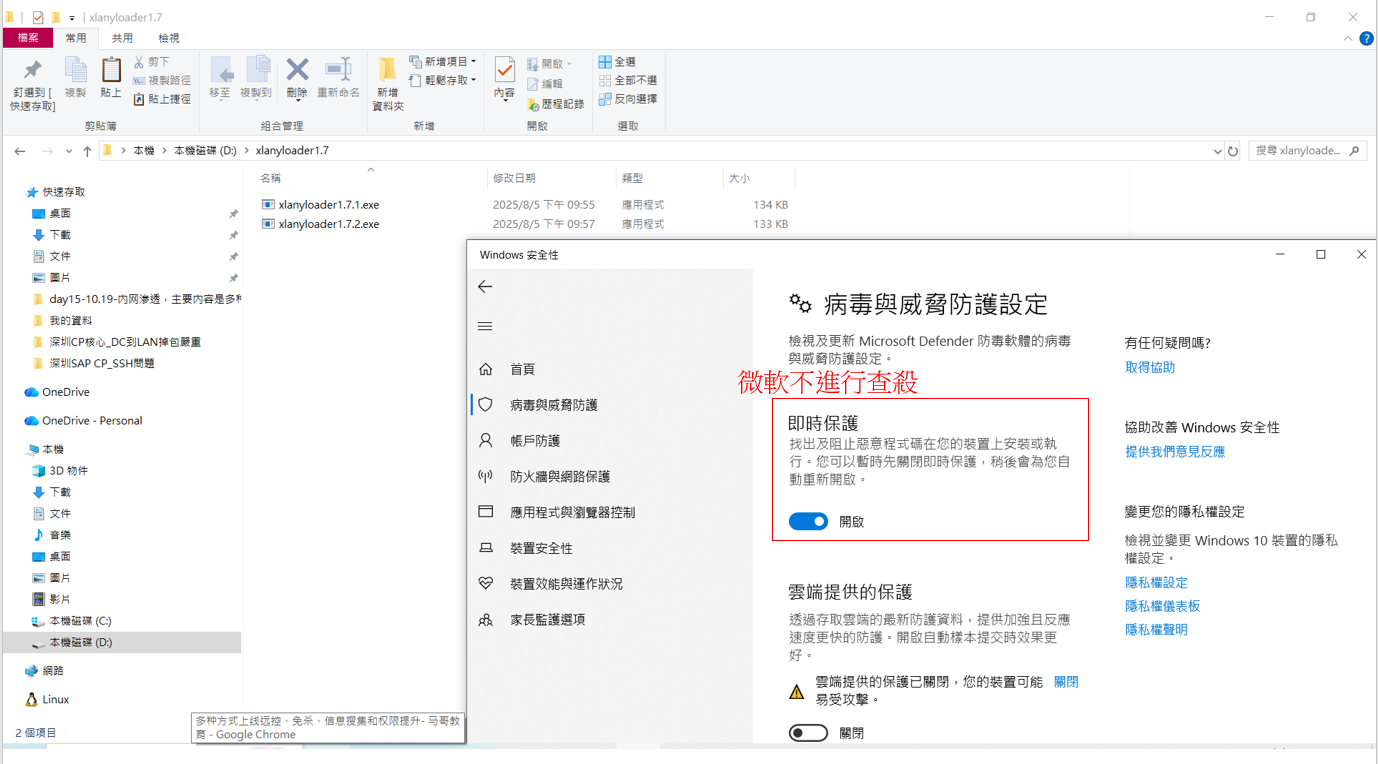Select 快速存取 in navigation pane
1378x764 pixels.
pos(64,192)
